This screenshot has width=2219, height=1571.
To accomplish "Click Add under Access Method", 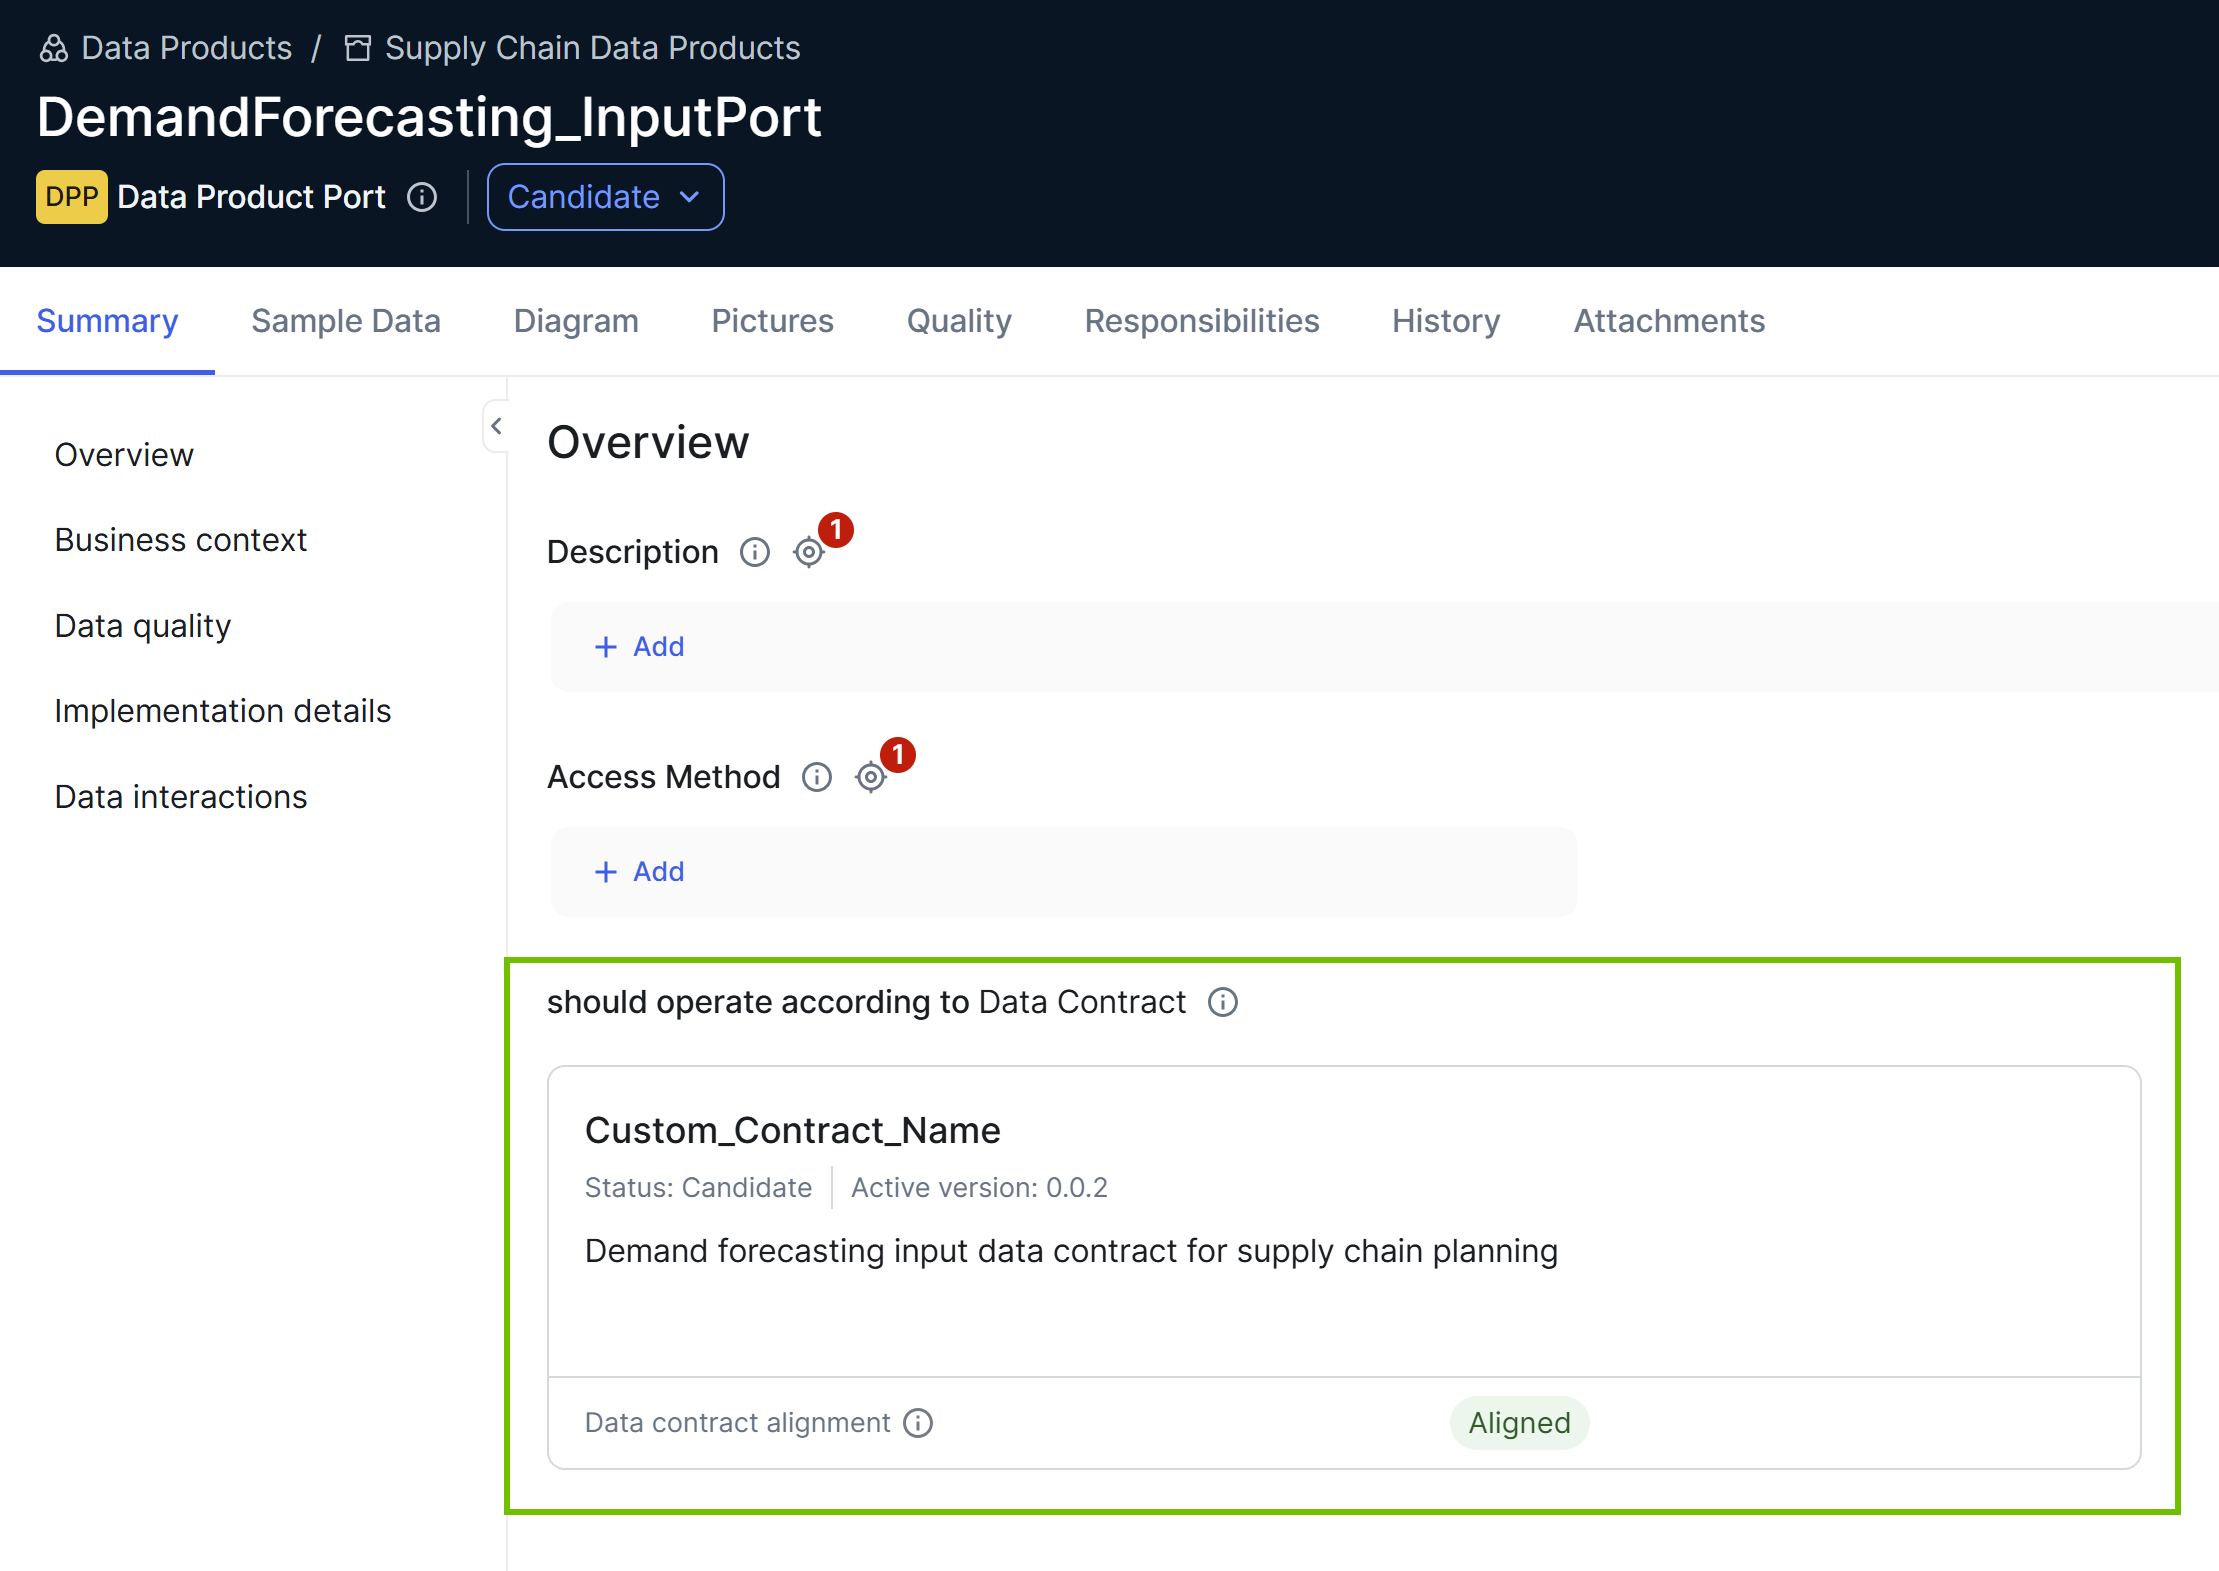I will click(639, 872).
